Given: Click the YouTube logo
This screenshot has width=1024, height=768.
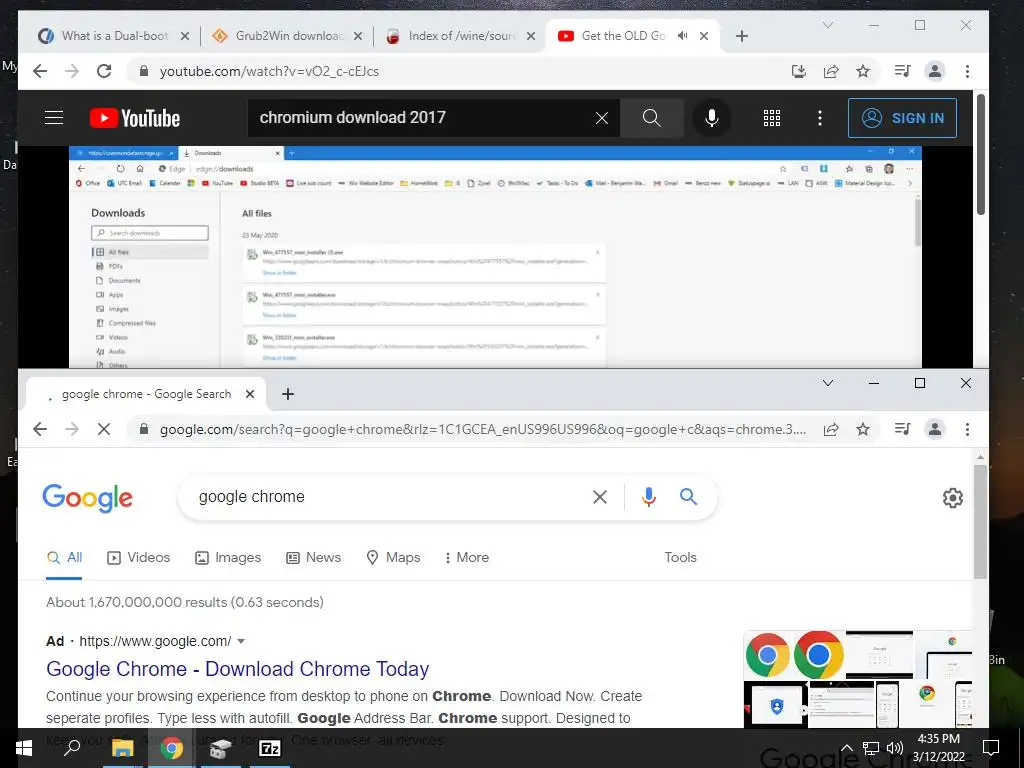Looking at the screenshot, I should point(135,118).
